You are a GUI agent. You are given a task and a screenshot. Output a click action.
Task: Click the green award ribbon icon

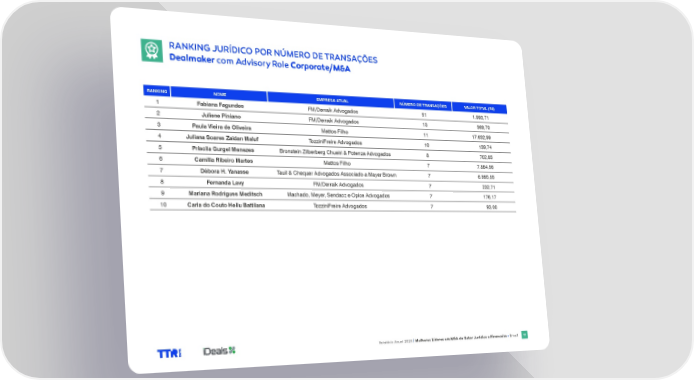click(152, 50)
